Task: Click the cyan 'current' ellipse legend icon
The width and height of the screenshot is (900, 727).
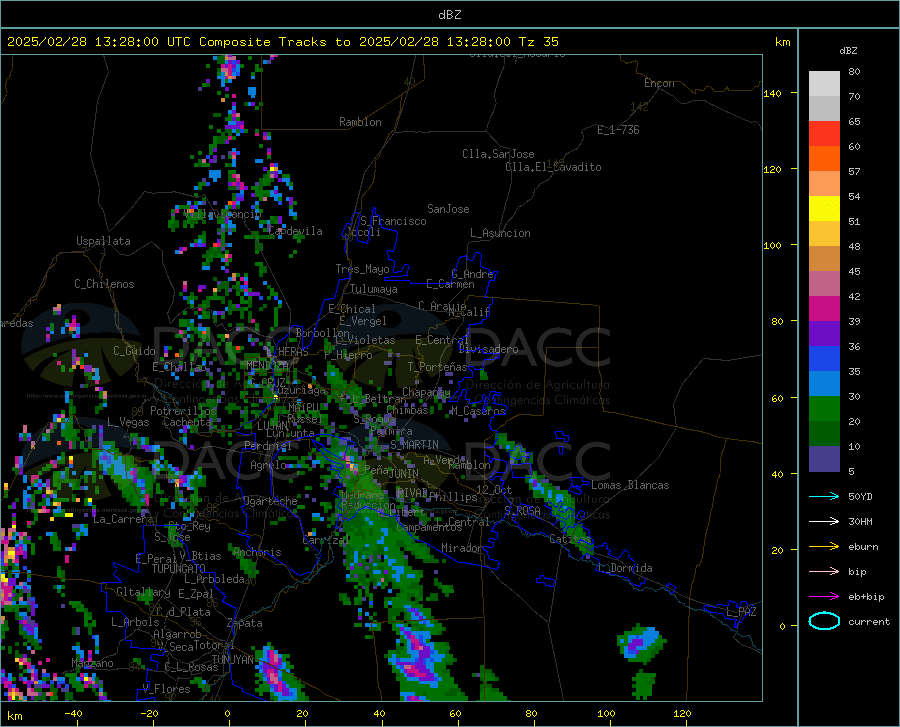Action: pos(824,621)
